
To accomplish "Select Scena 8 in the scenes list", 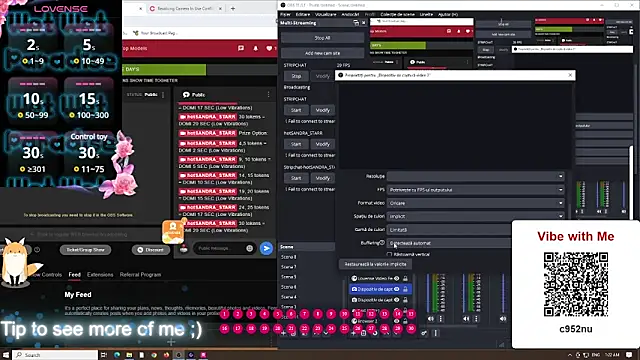I will pyautogui.click(x=289, y=257).
